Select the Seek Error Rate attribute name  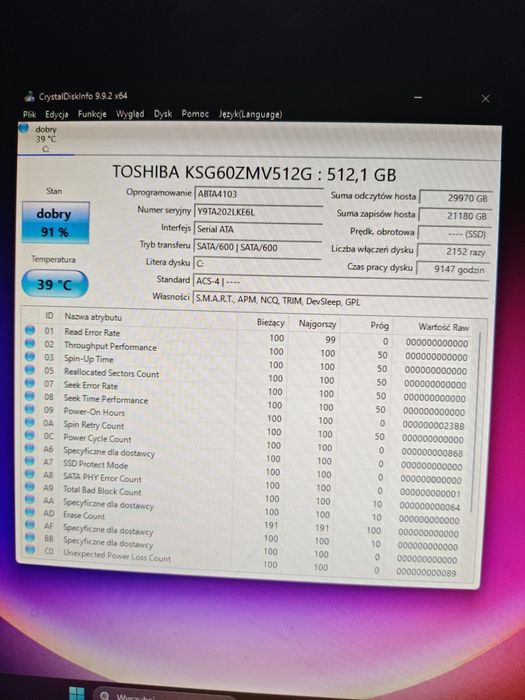91,386
